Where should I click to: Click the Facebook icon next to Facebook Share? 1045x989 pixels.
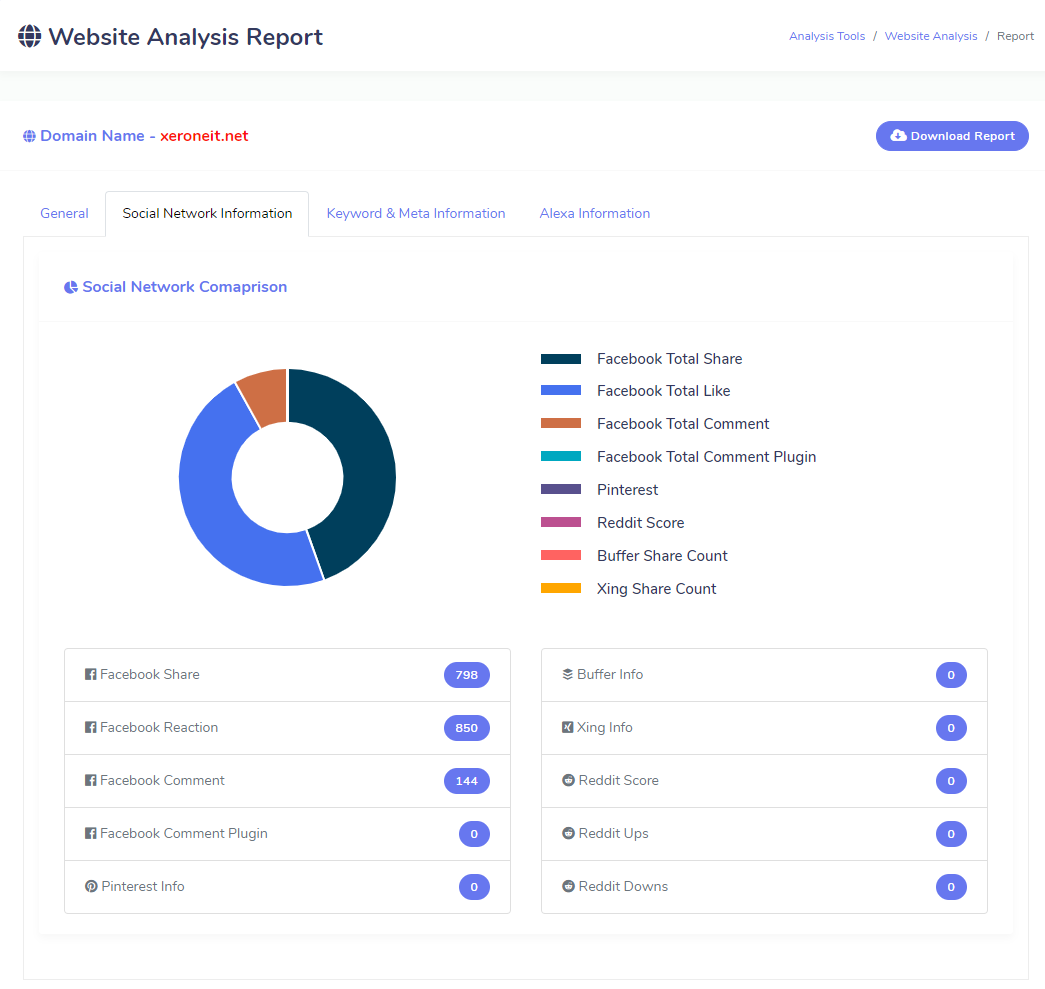pyautogui.click(x=91, y=675)
